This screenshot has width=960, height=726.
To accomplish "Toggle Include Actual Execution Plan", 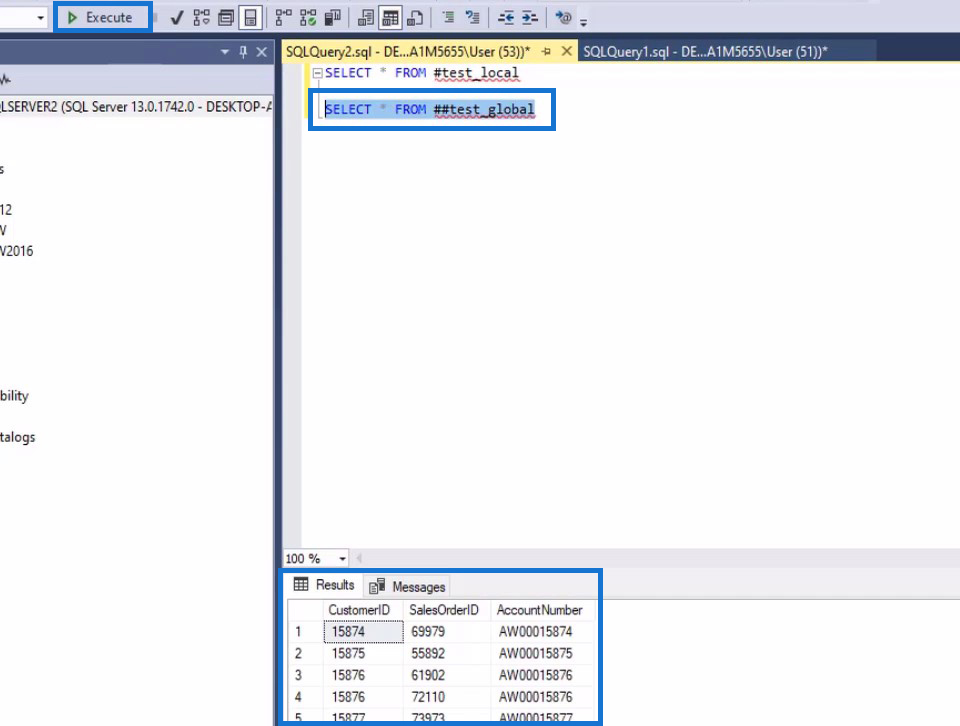I will [x=283, y=18].
